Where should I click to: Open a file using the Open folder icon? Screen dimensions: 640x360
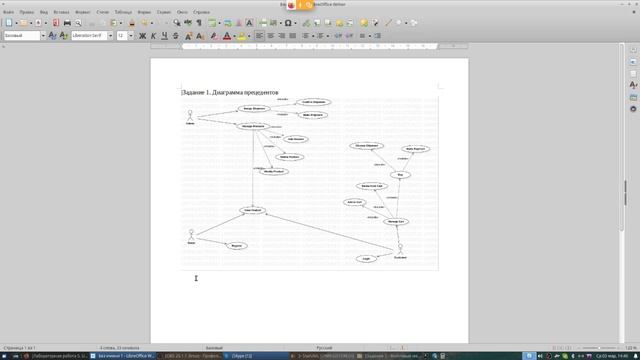coord(24,23)
